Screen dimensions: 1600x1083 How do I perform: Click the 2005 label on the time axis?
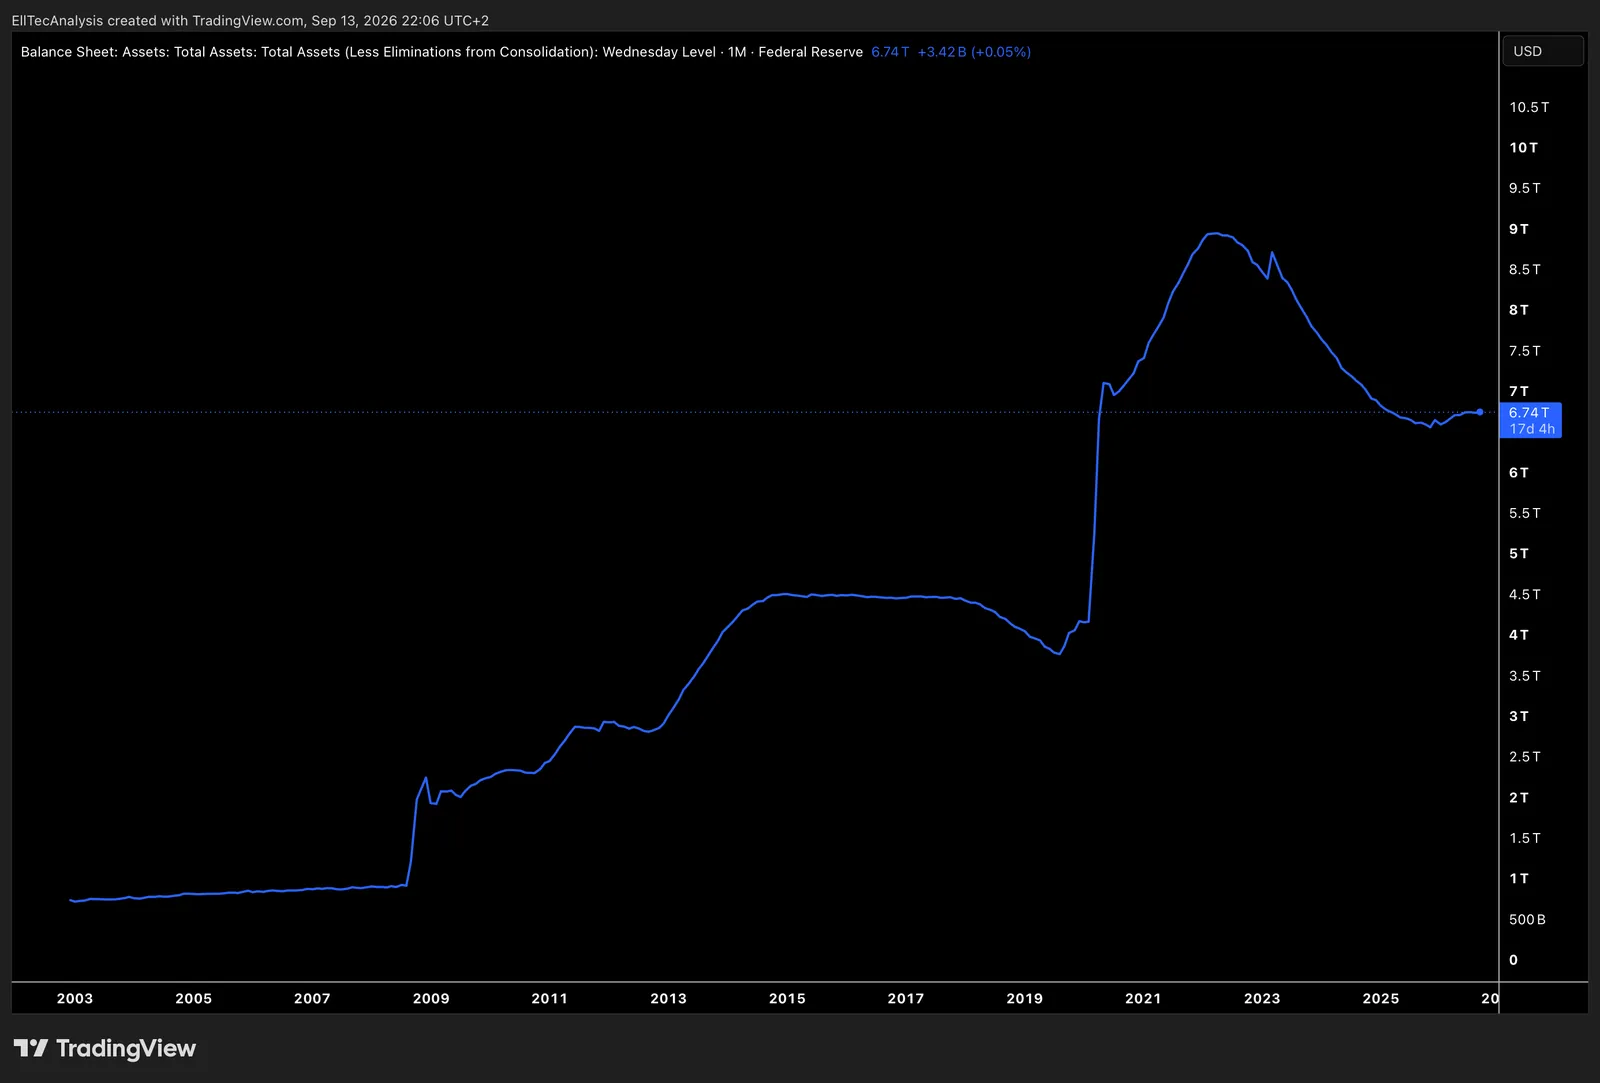pos(194,998)
